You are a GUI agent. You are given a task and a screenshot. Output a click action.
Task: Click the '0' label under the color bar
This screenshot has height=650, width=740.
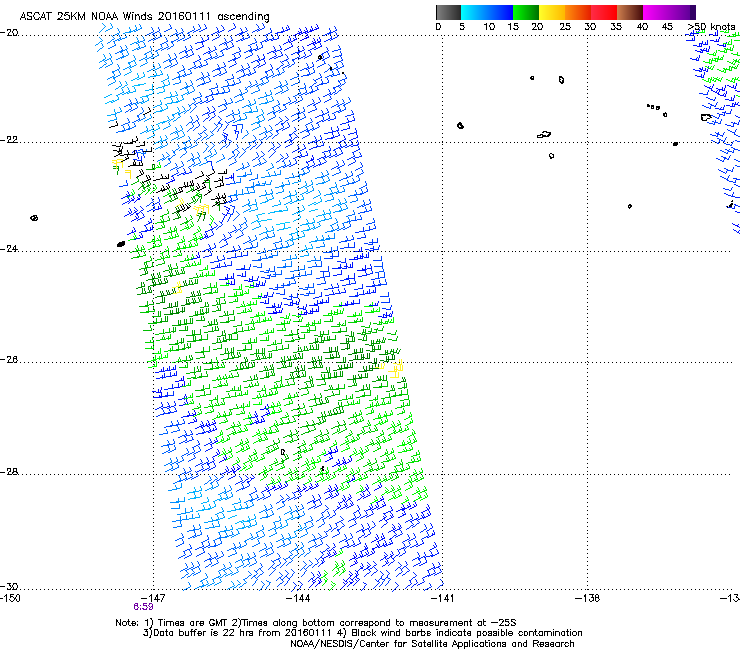[x=438, y=27]
